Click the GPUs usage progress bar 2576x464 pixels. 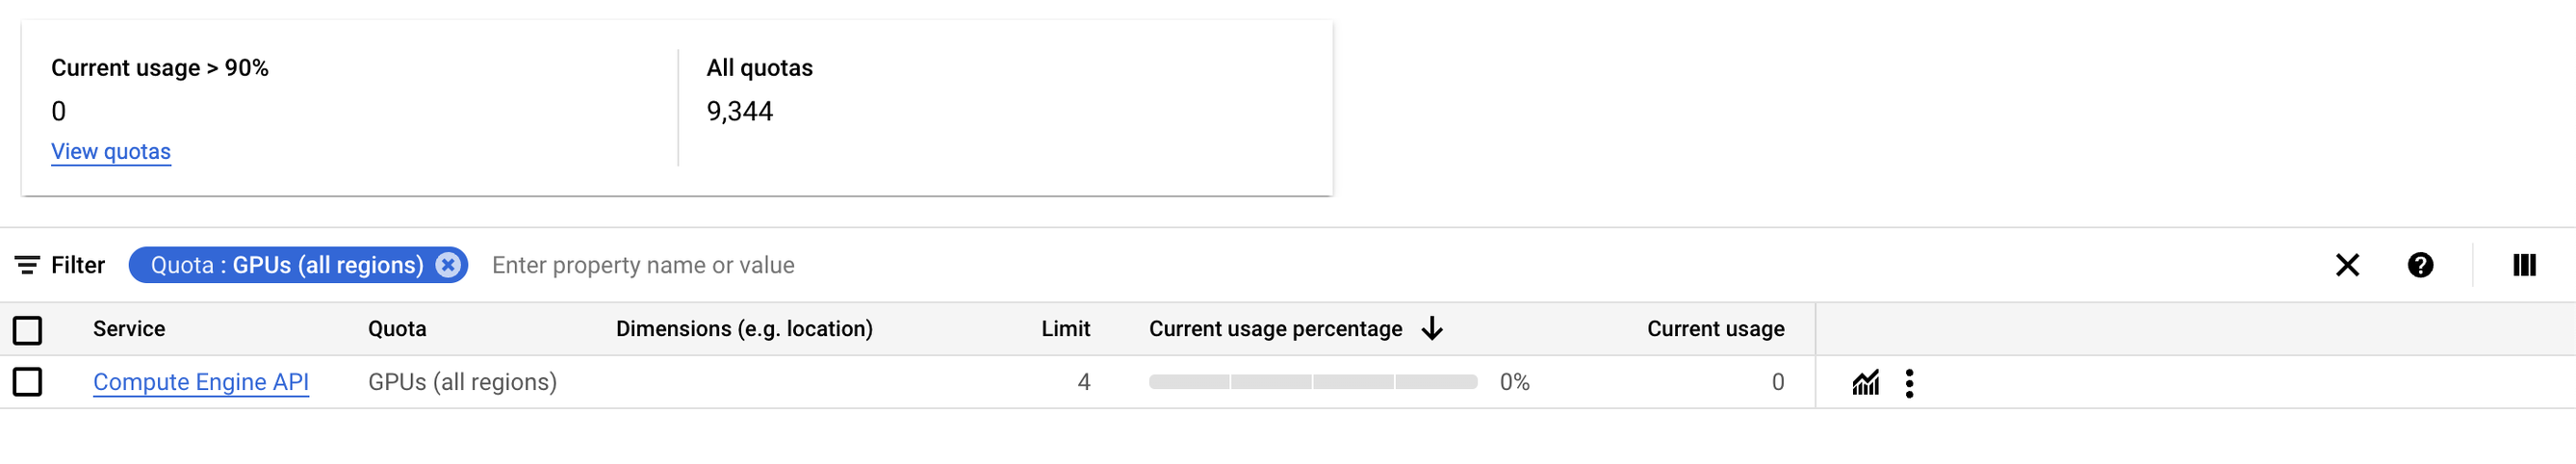pos(1313,382)
